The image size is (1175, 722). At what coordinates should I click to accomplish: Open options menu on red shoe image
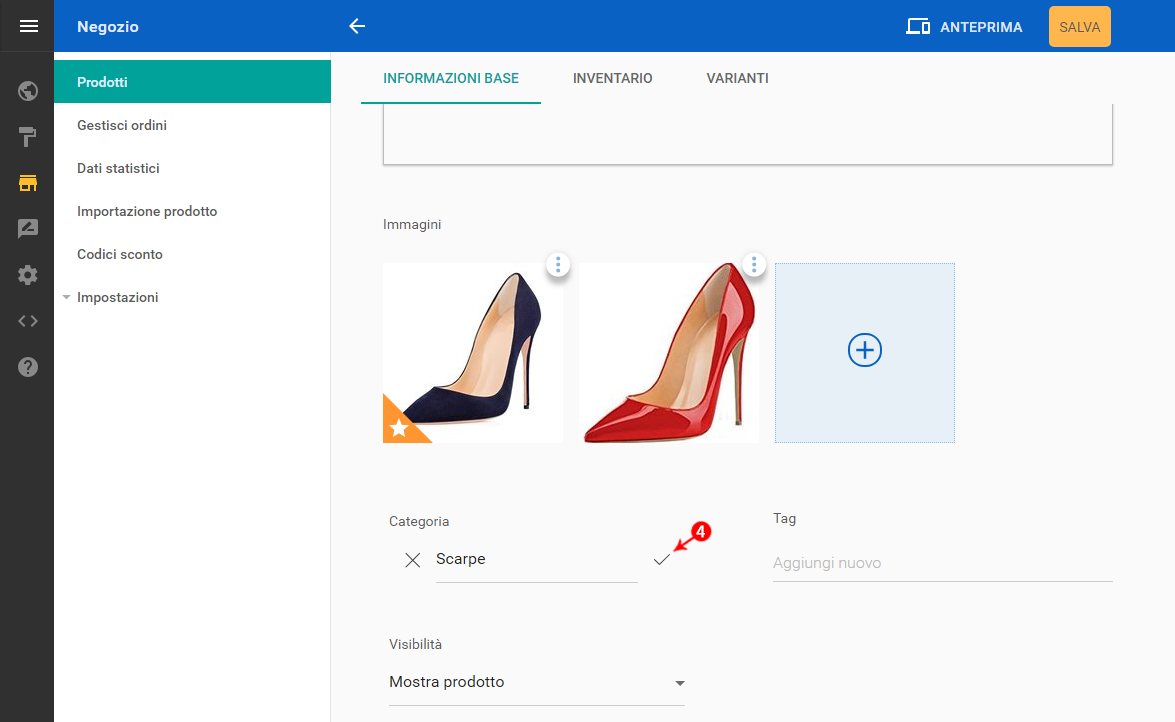point(754,265)
